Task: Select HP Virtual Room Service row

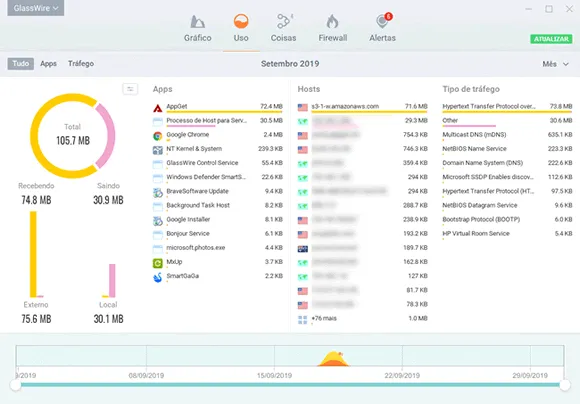Action: 508,235
